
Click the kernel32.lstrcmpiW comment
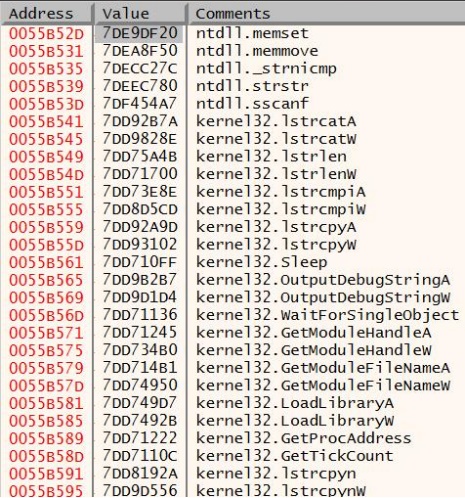tap(280, 210)
